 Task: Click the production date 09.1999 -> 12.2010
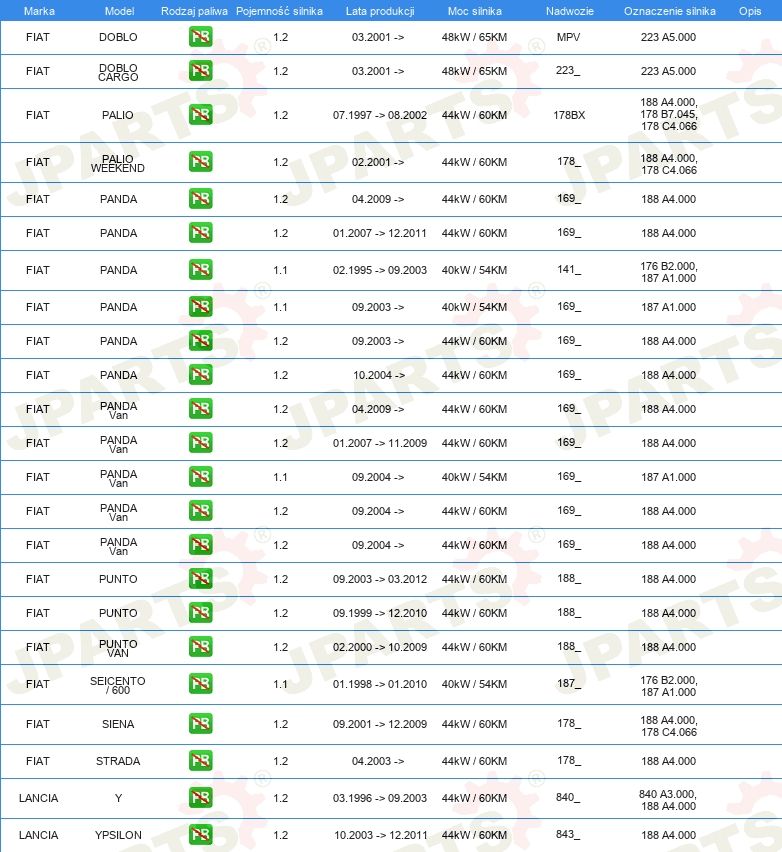pyautogui.click(x=380, y=613)
